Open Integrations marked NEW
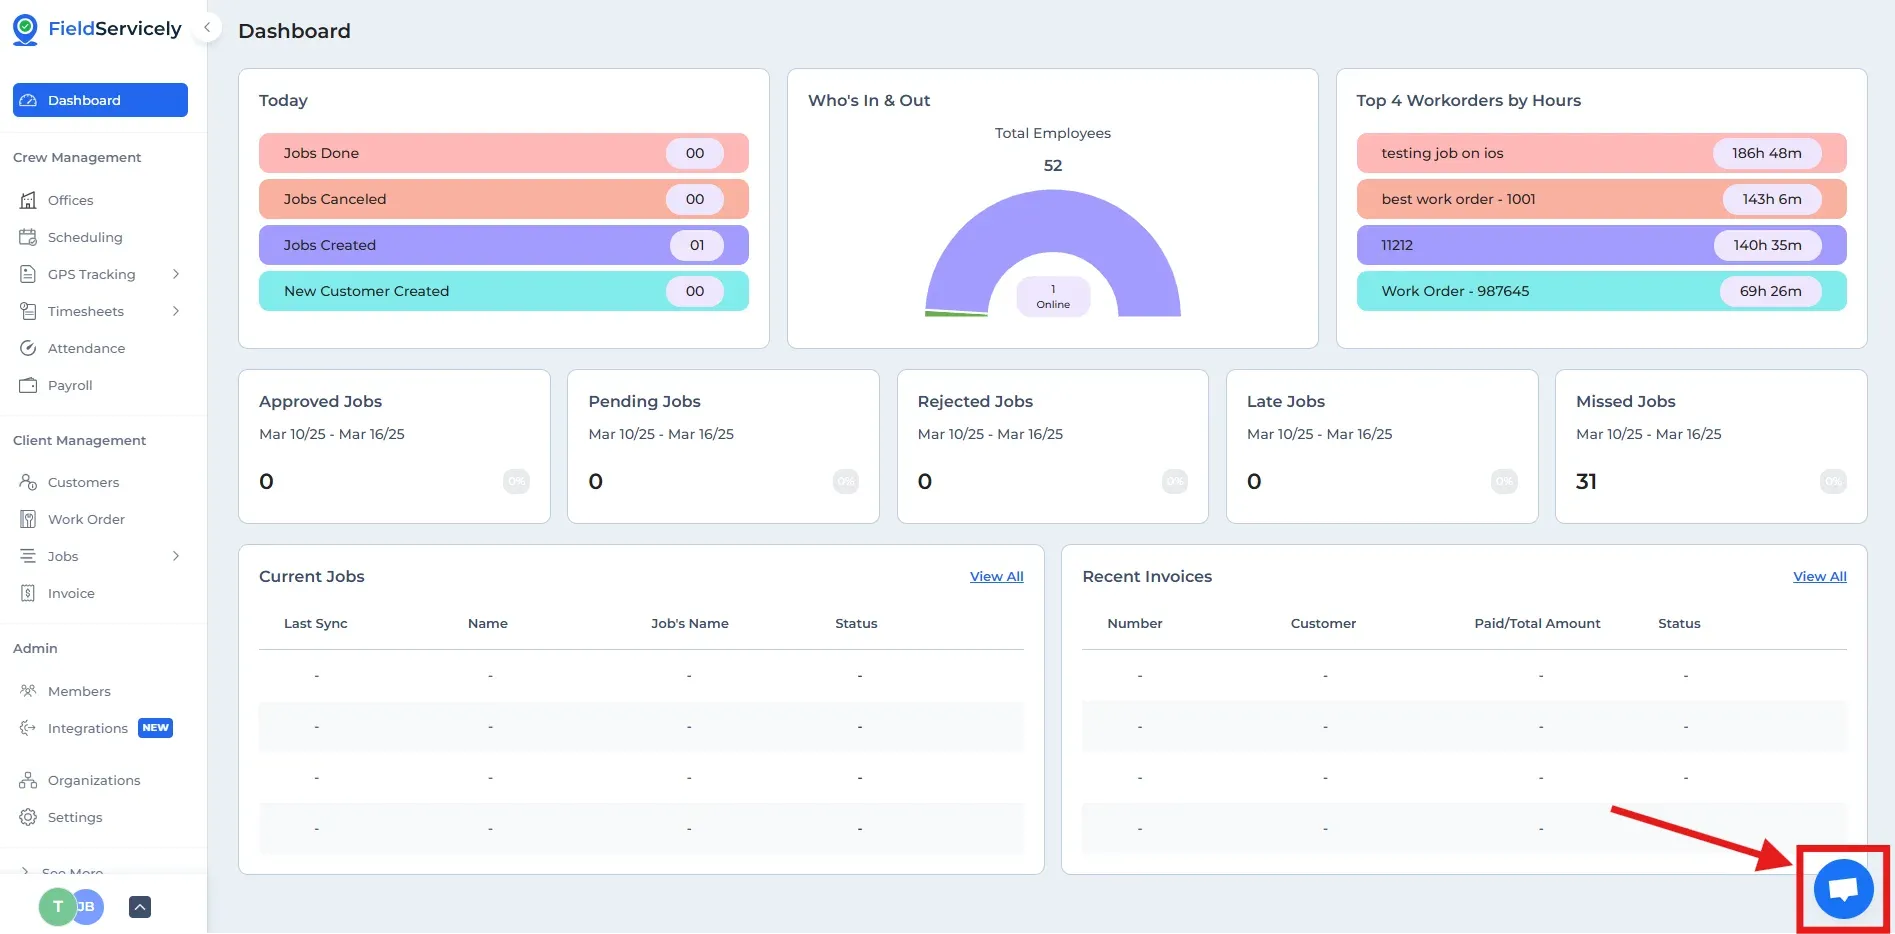 coord(88,728)
